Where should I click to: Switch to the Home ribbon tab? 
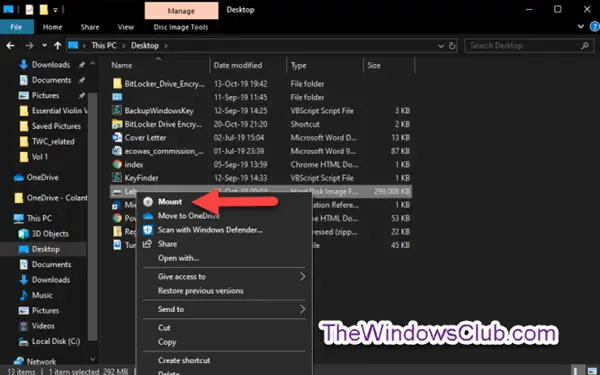[52, 27]
